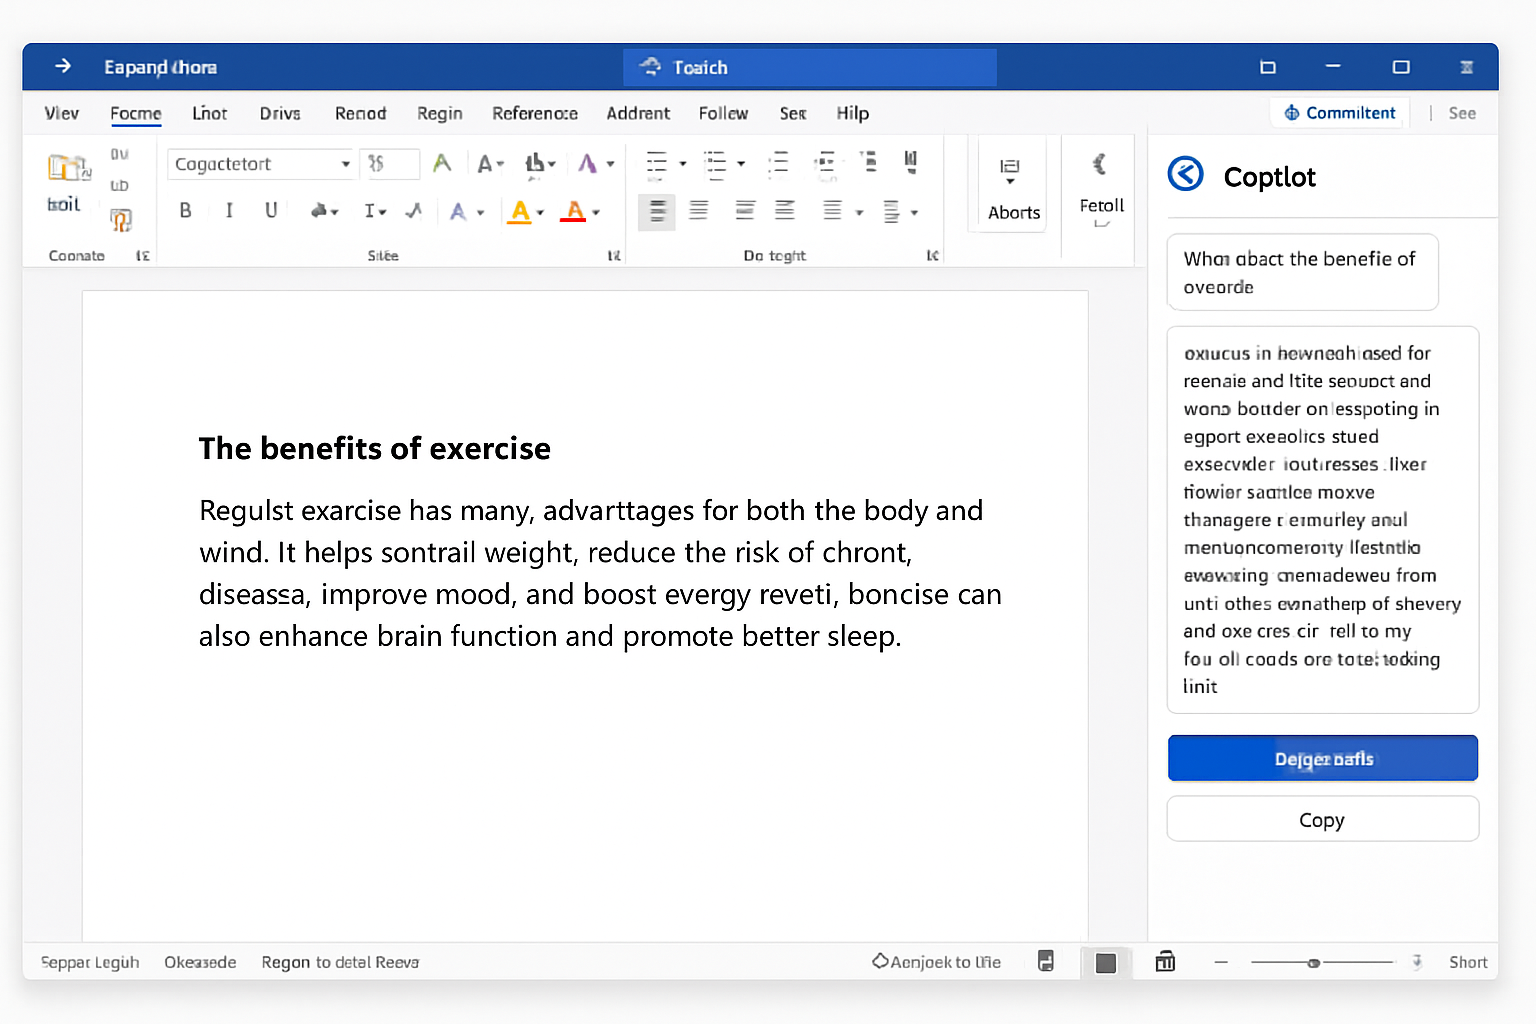Screen dimensions: 1536x1024
Task: Open the yellow highlight color dropdown arrow
Action: (540, 212)
